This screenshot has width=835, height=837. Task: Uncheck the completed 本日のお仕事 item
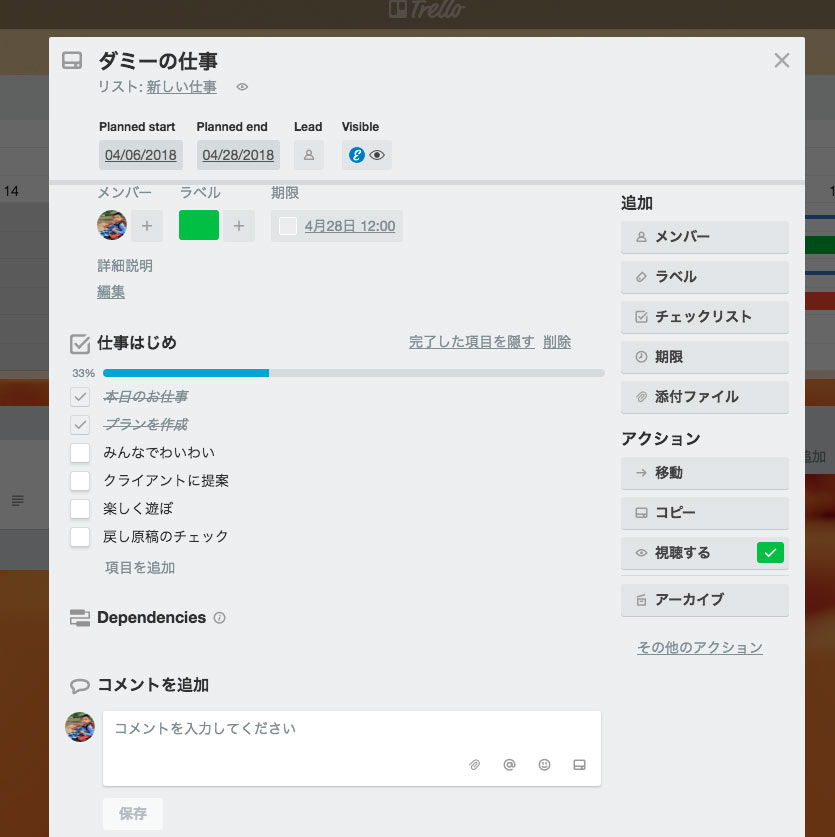(79, 396)
